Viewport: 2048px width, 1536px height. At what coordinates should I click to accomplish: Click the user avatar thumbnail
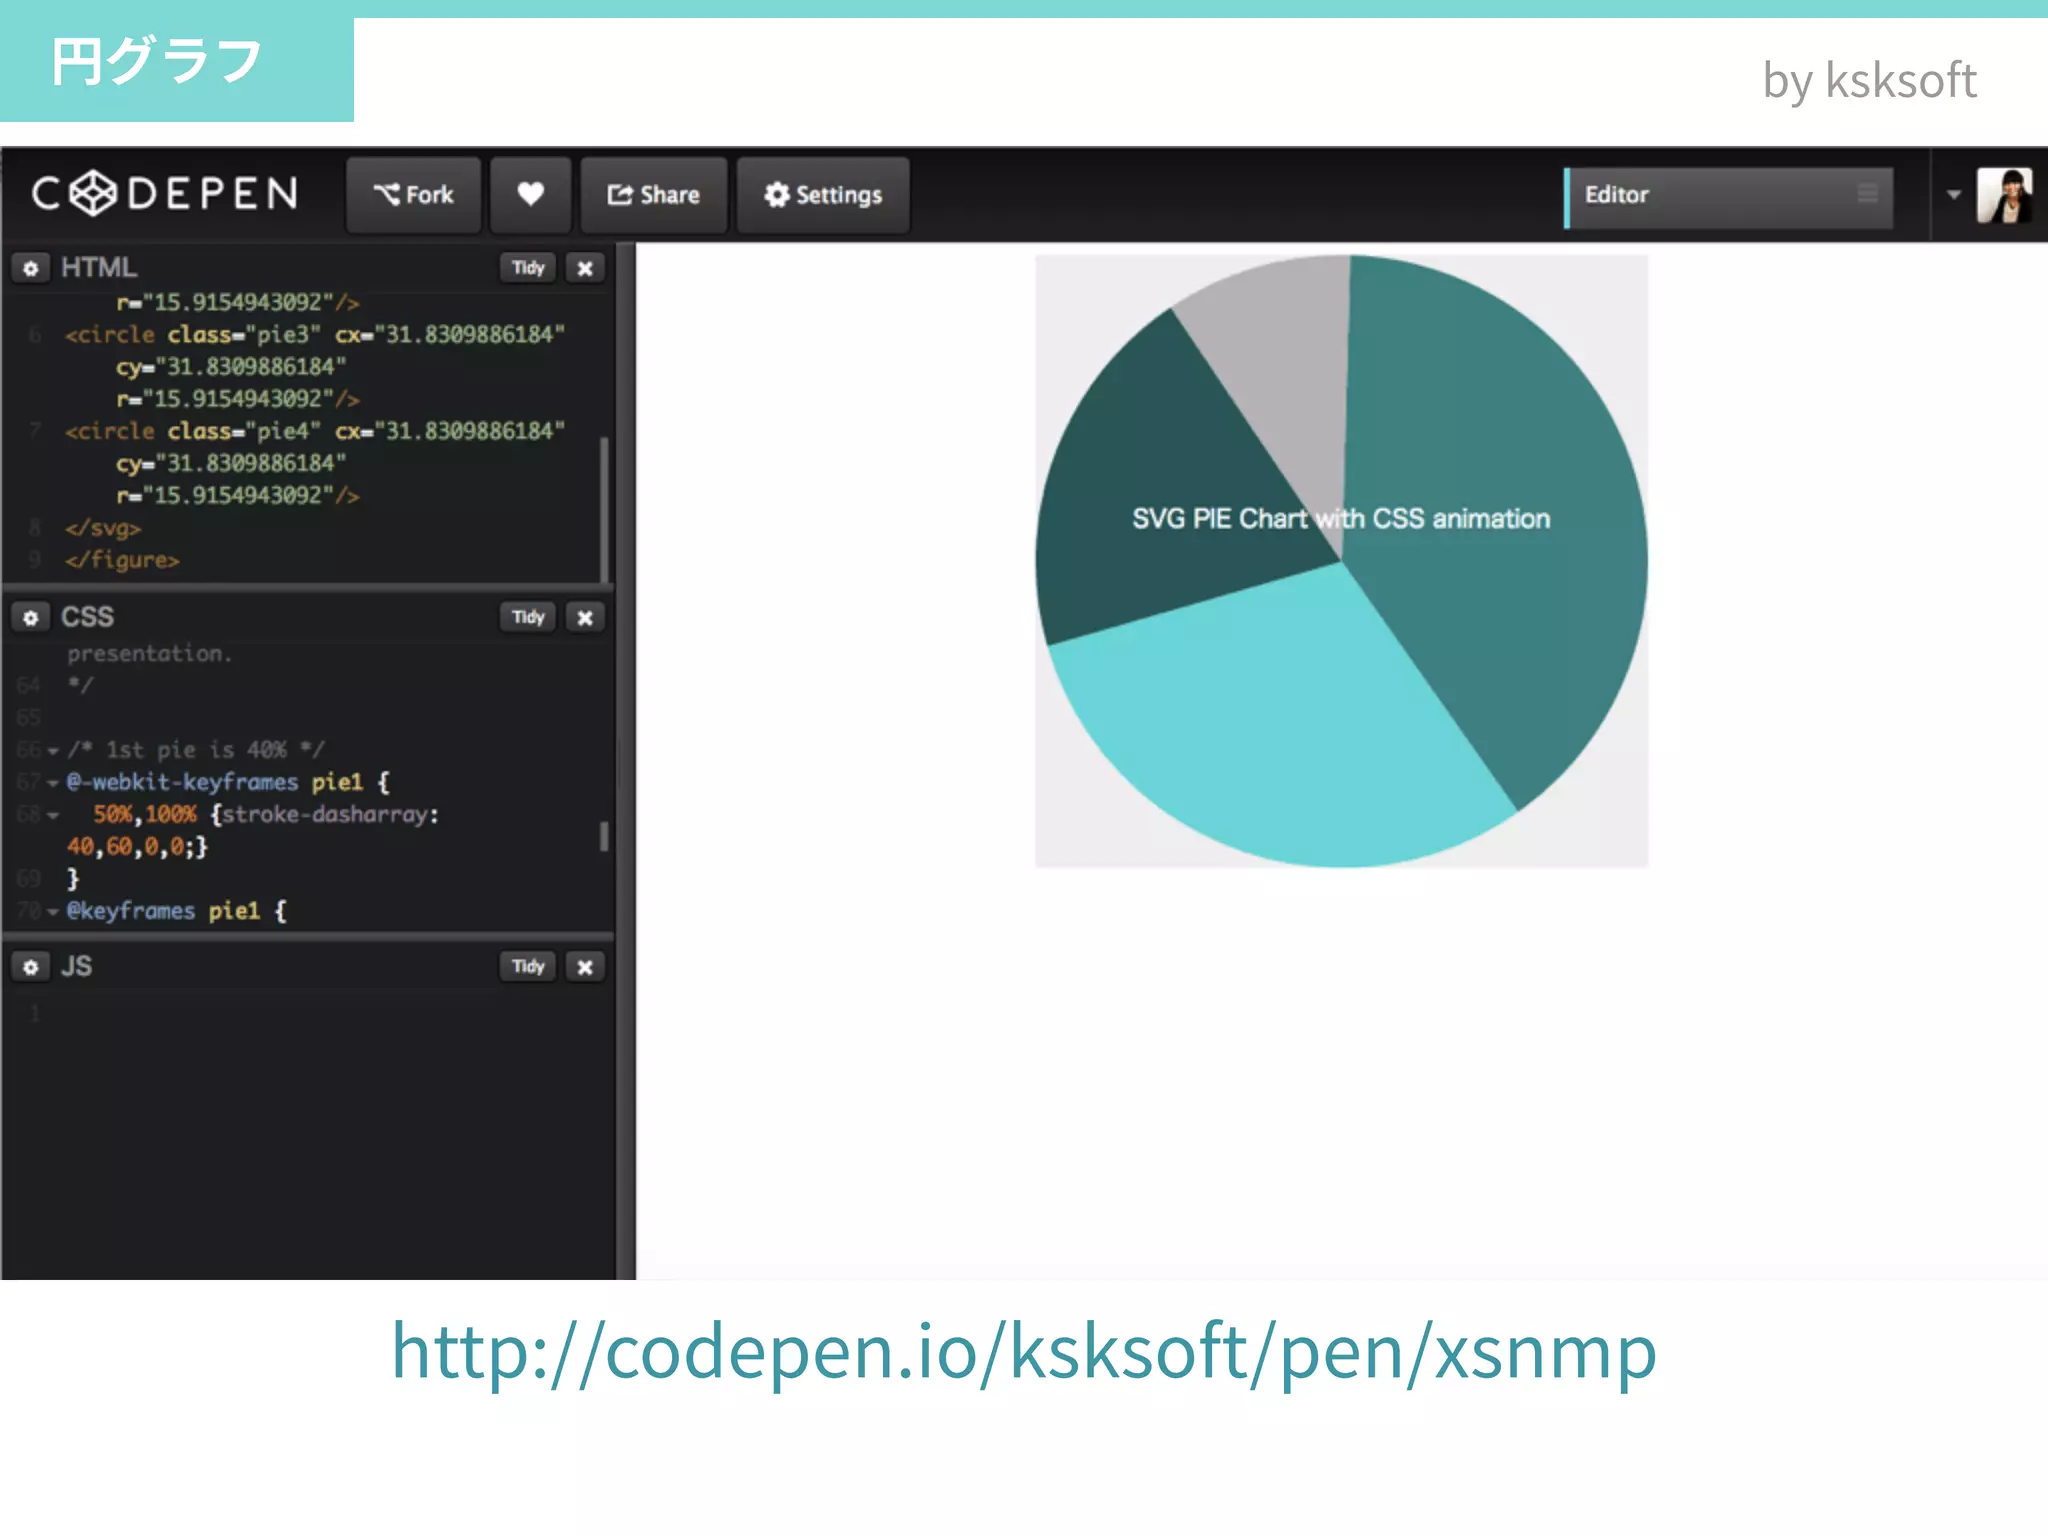[2003, 194]
